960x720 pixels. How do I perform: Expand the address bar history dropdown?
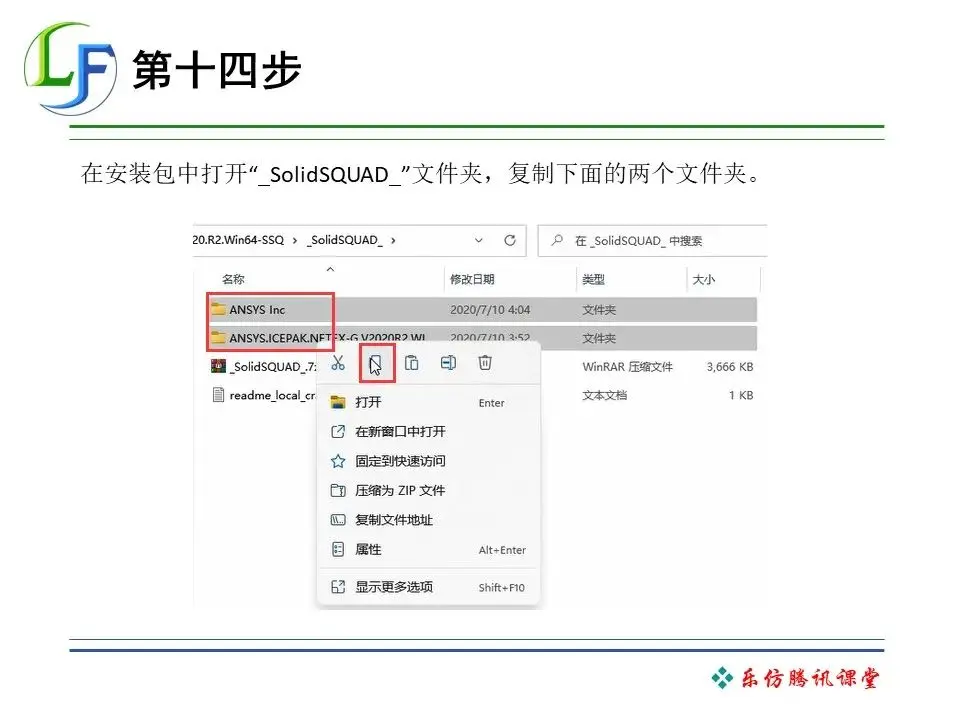tap(479, 241)
